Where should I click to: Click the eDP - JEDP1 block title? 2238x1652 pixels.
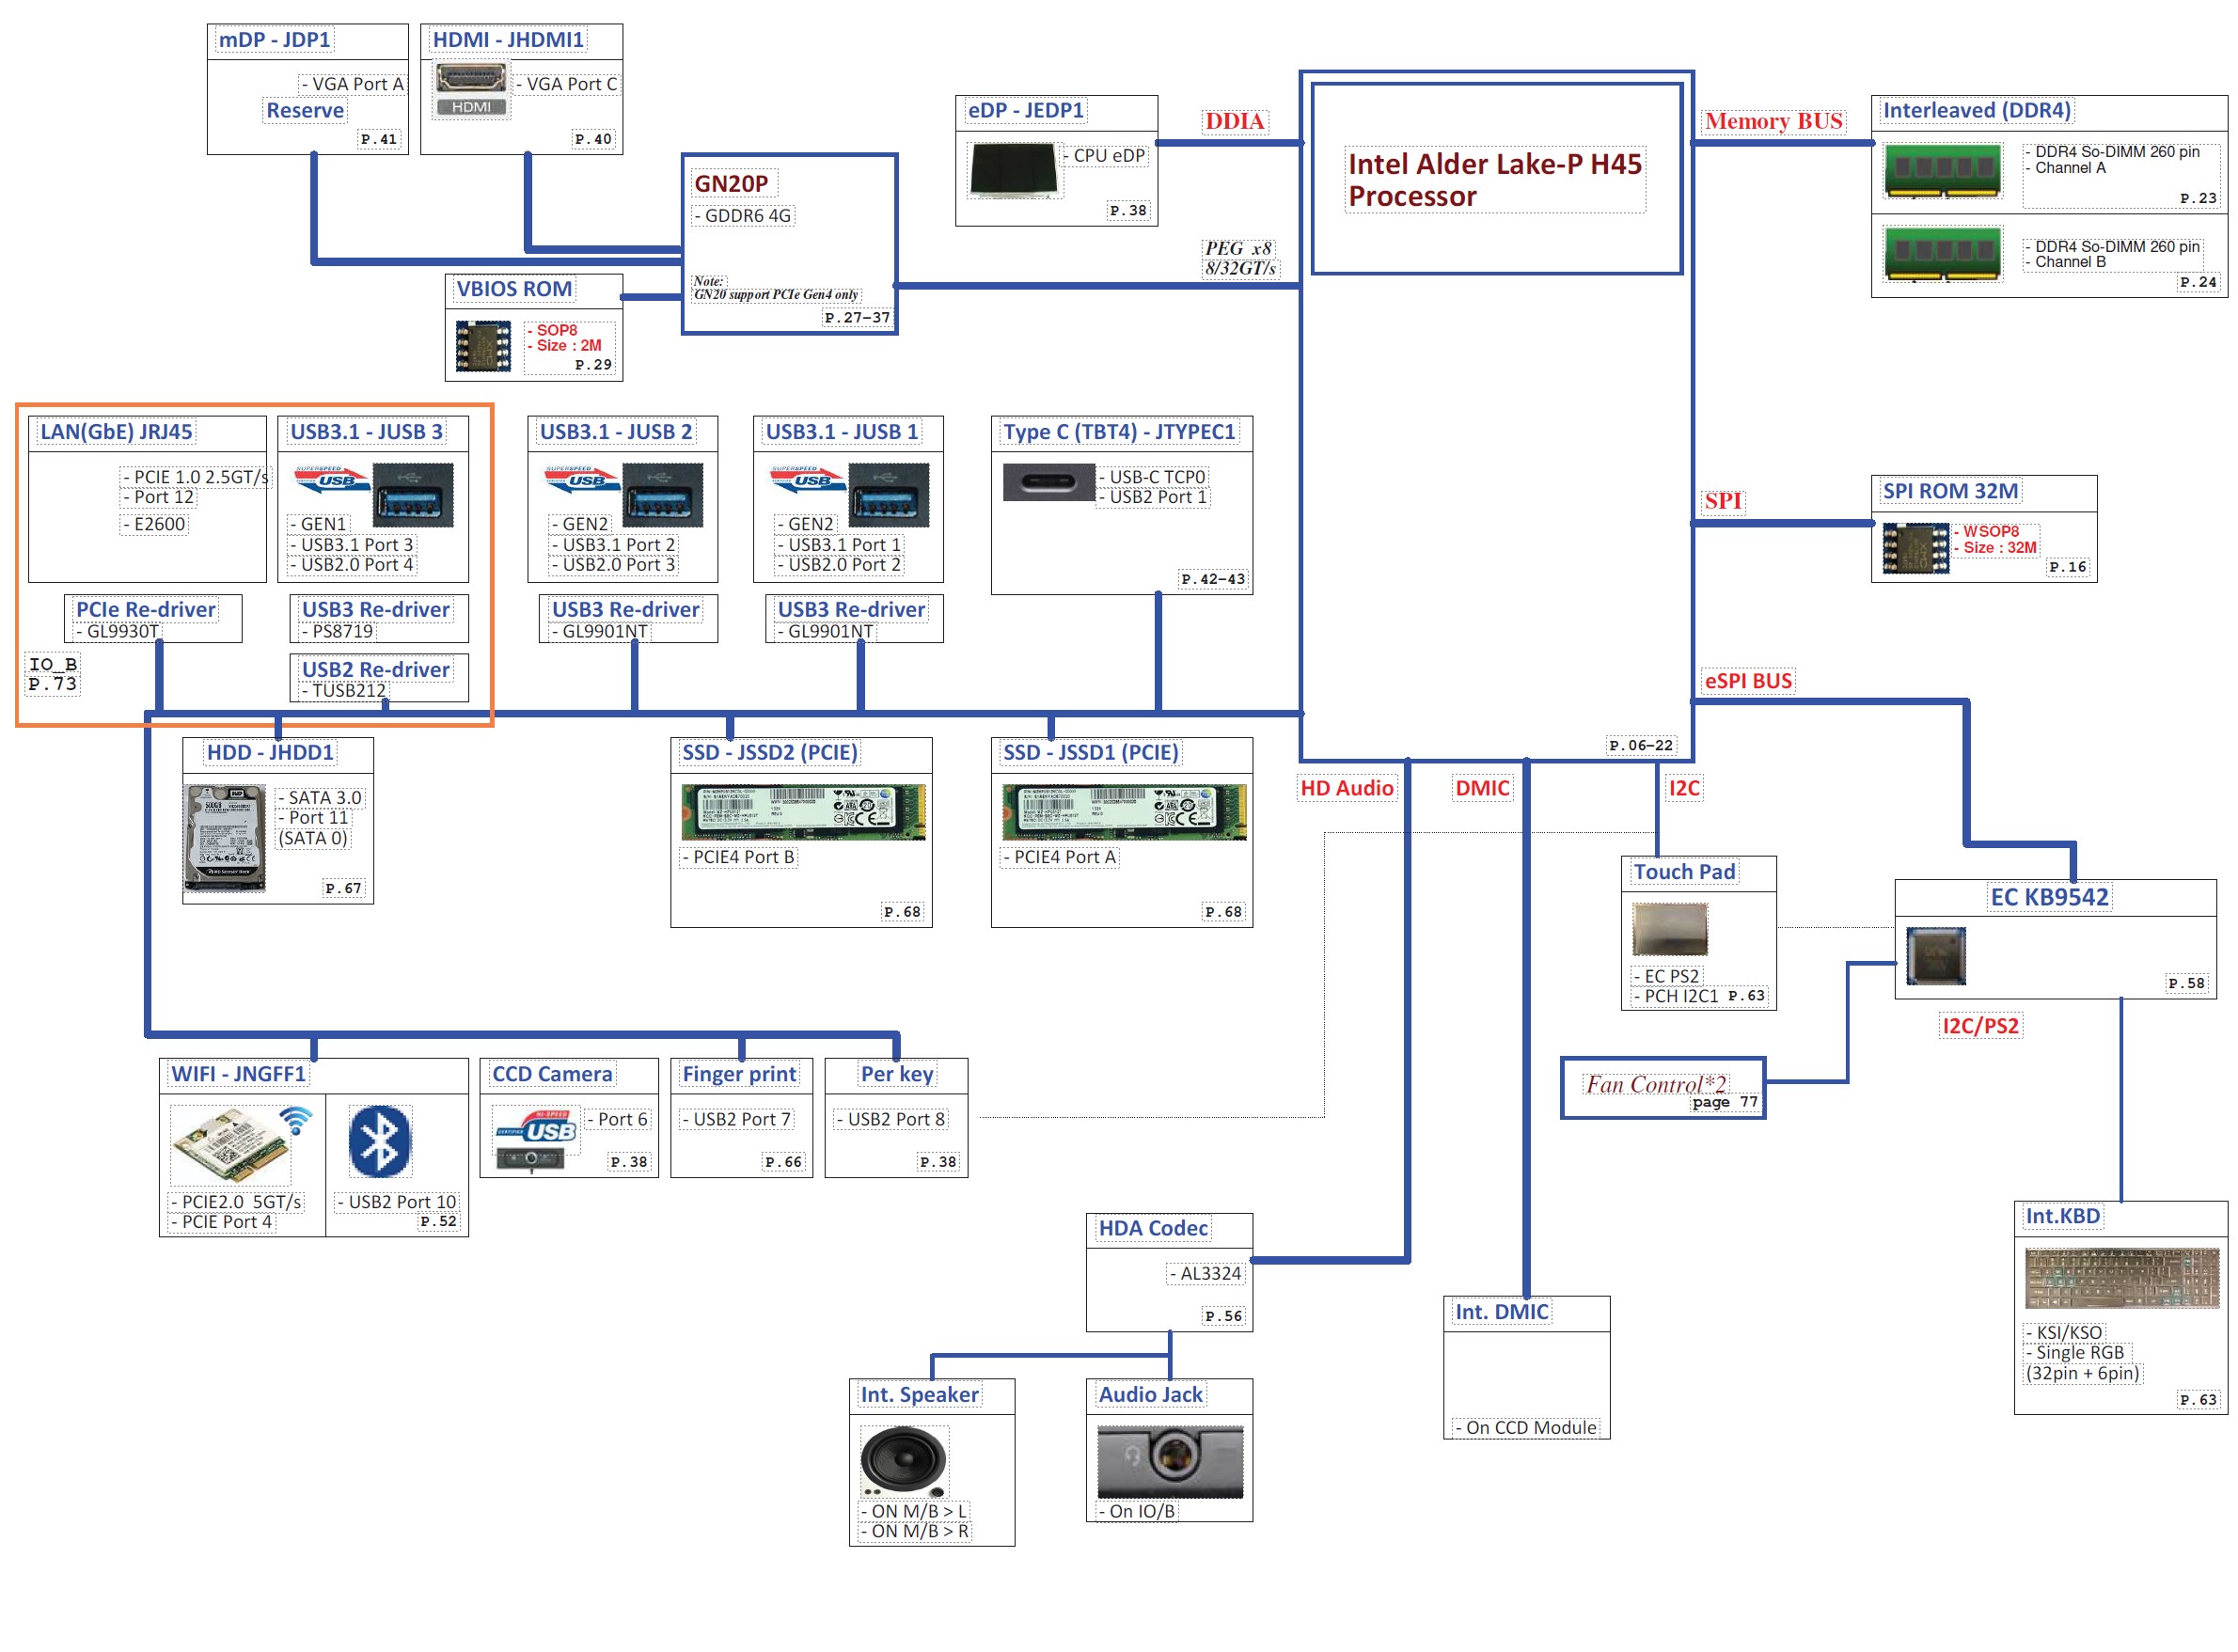click(1025, 111)
